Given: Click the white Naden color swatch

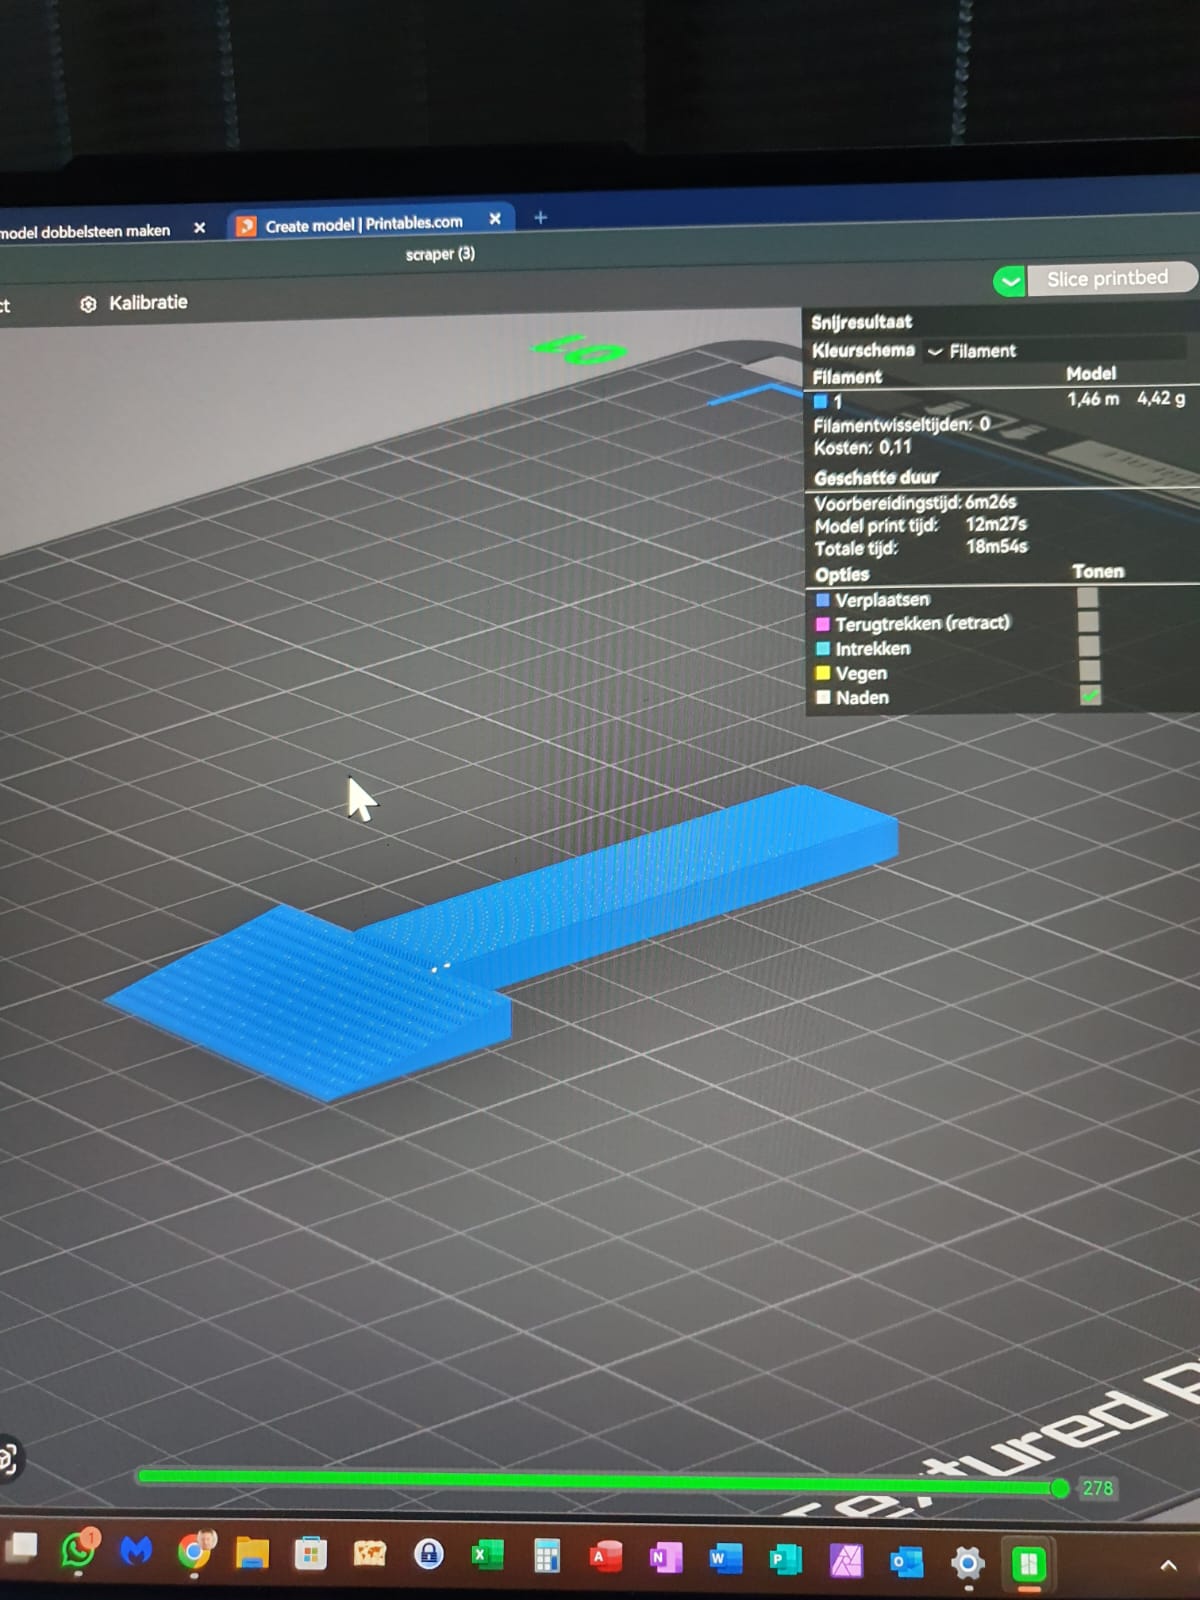Looking at the screenshot, I should point(823,697).
